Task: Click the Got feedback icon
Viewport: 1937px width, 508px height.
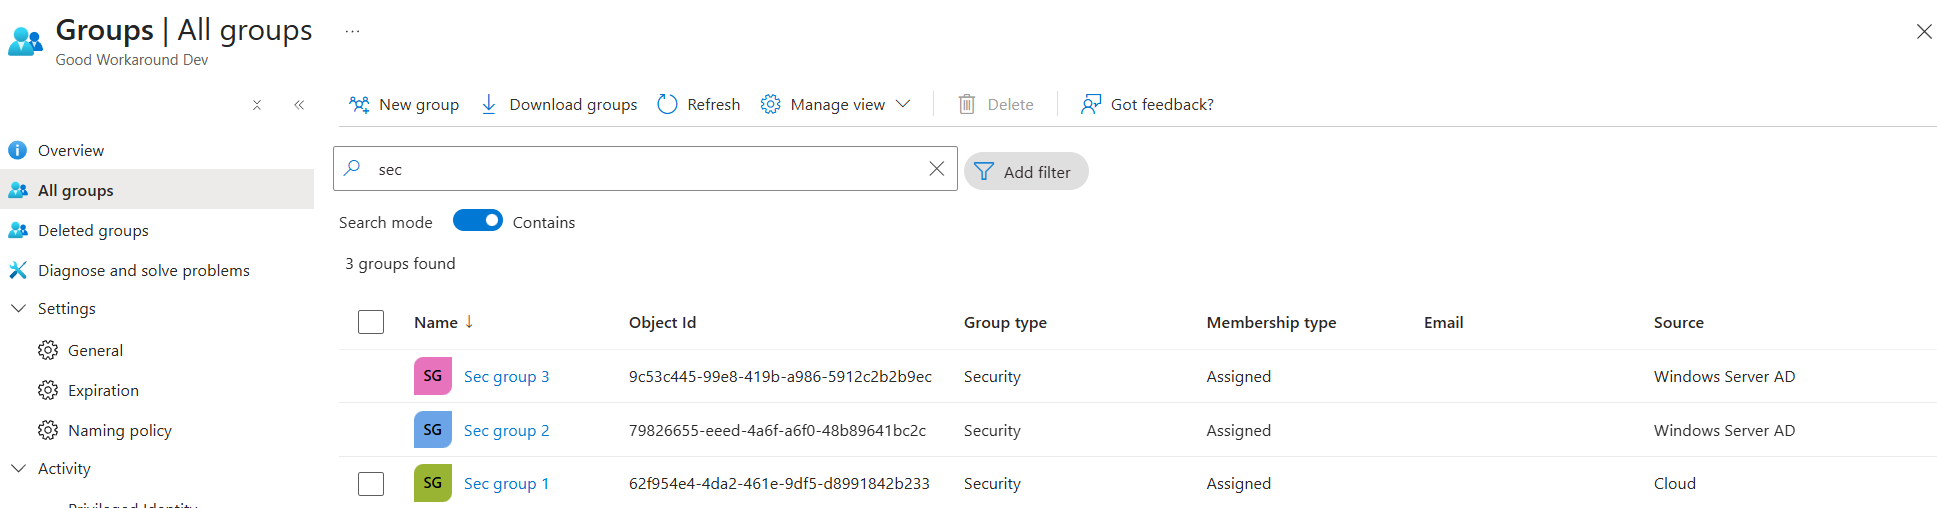Action: click(1090, 104)
